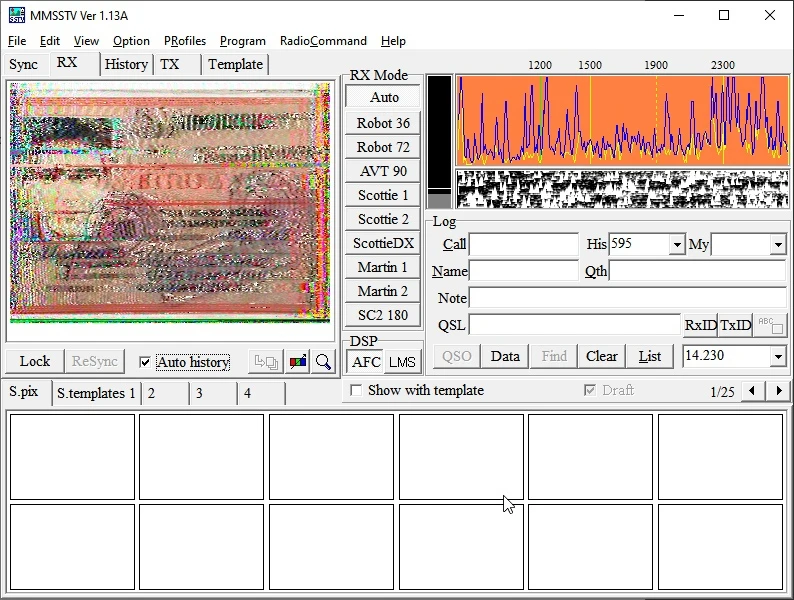The width and height of the screenshot is (794, 600).
Task: Disable the Auto history checkbox
Action: pos(146,362)
